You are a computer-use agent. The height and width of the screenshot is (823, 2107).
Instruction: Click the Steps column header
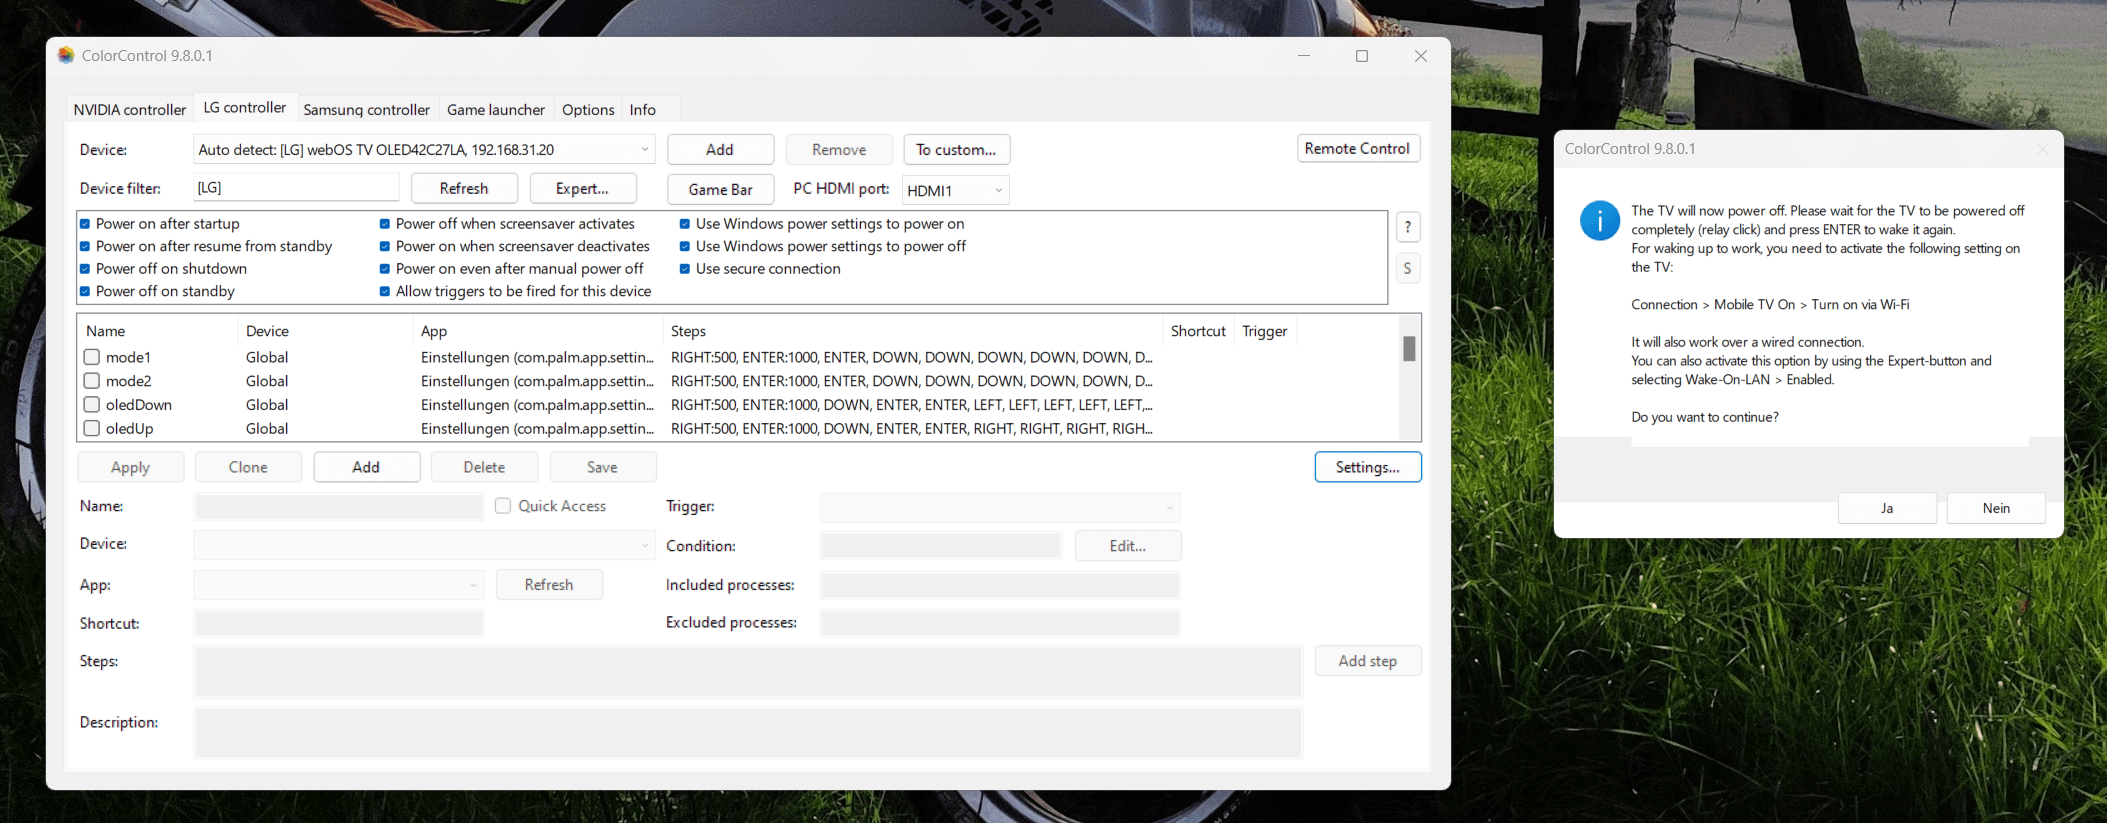coord(913,331)
